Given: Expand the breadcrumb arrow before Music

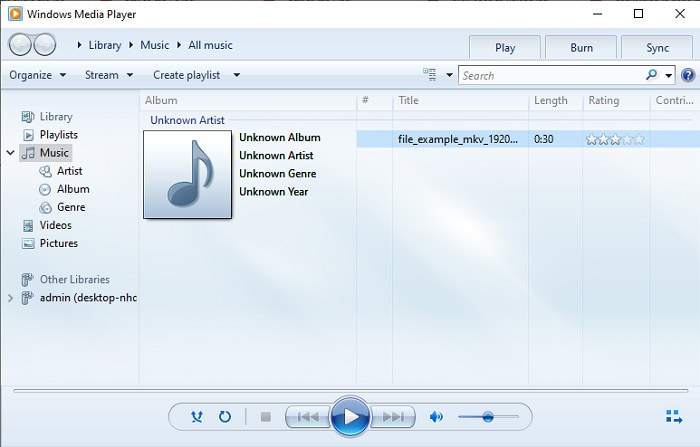Looking at the screenshot, I should pyautogui.click(x=131, y=45).
